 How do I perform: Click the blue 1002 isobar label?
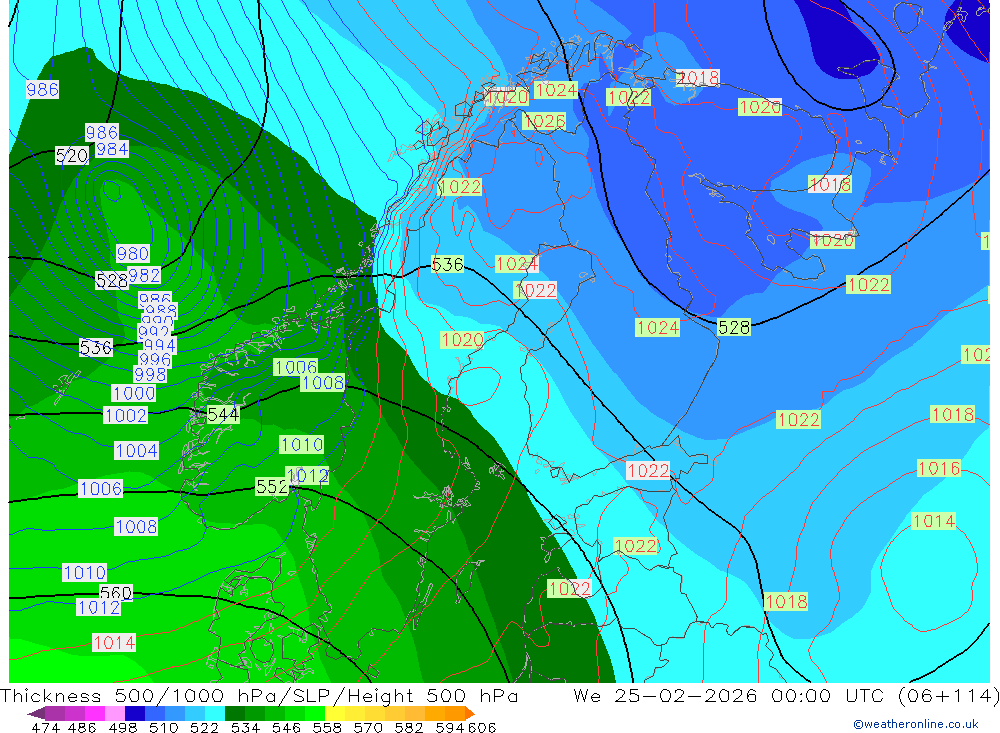(126, 415)
